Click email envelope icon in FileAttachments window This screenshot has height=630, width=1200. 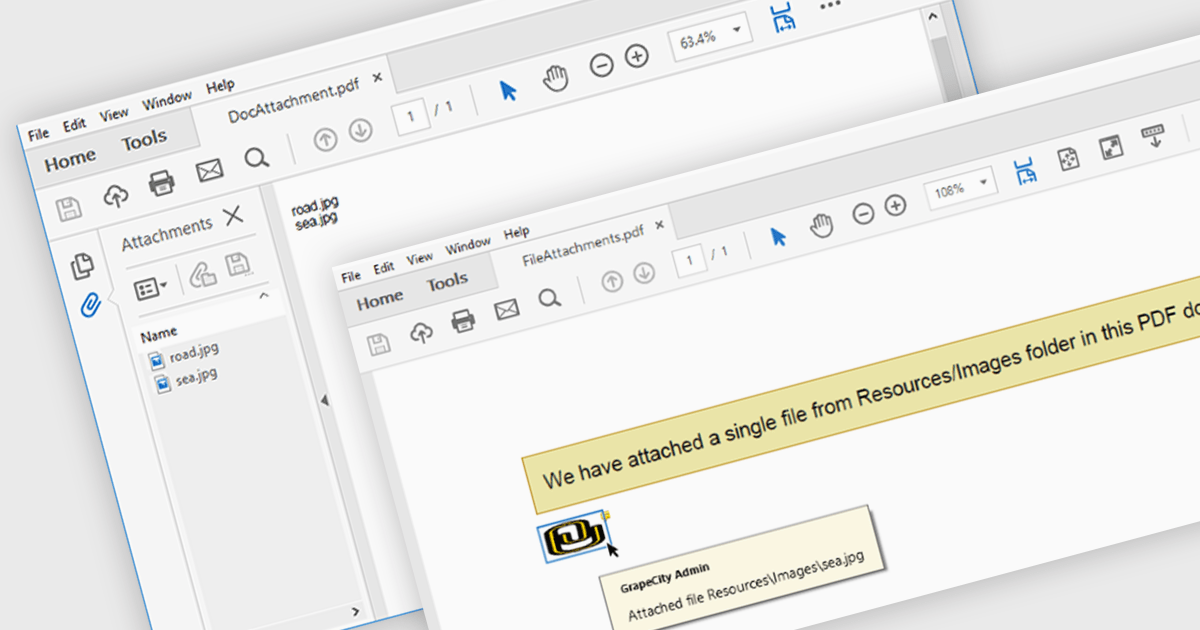coord(507,310)
